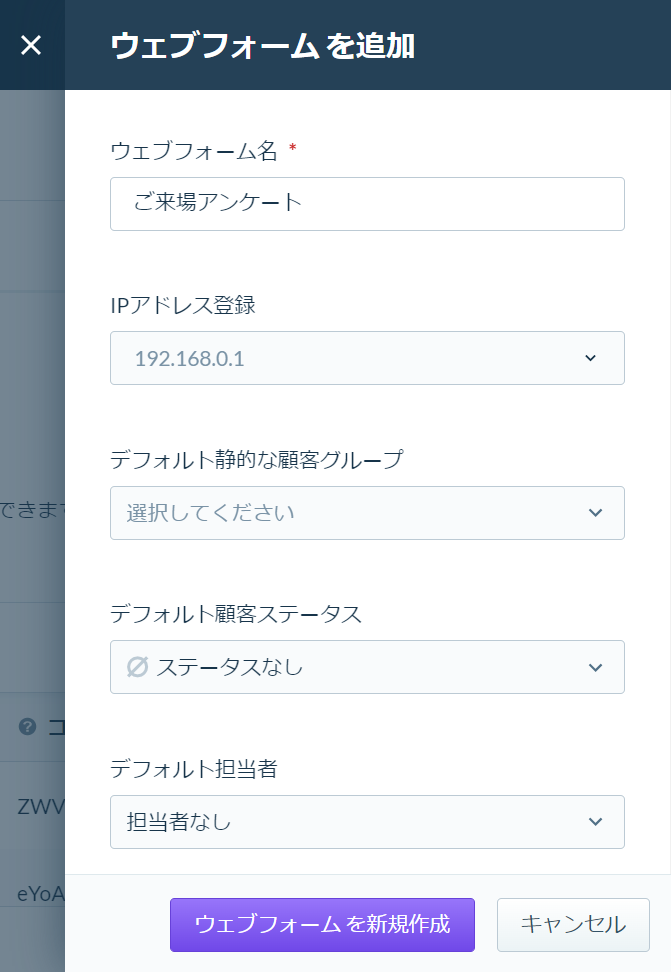This screenshot has width=671, height=972.
Task: Click the ZWV row behind the panel
Action: (x=32, y=806)
